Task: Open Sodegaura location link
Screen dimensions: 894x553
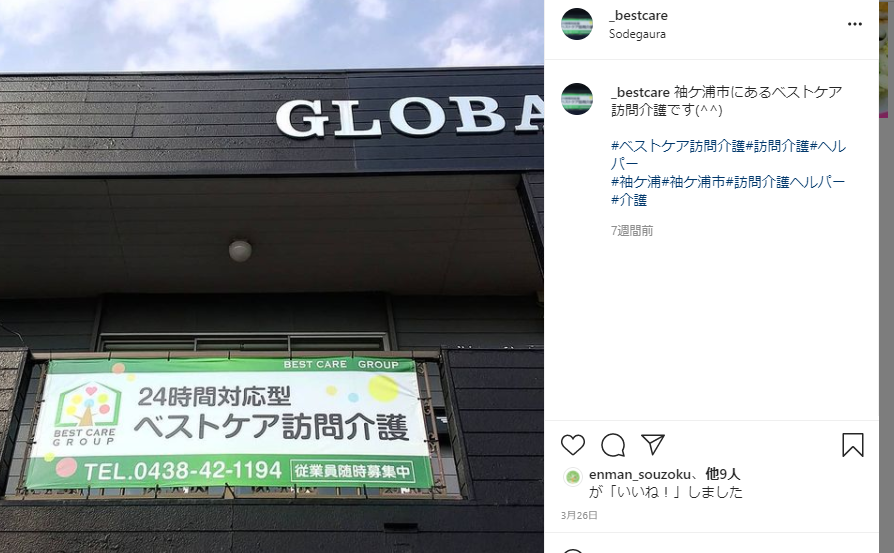Action: point(637,34)
